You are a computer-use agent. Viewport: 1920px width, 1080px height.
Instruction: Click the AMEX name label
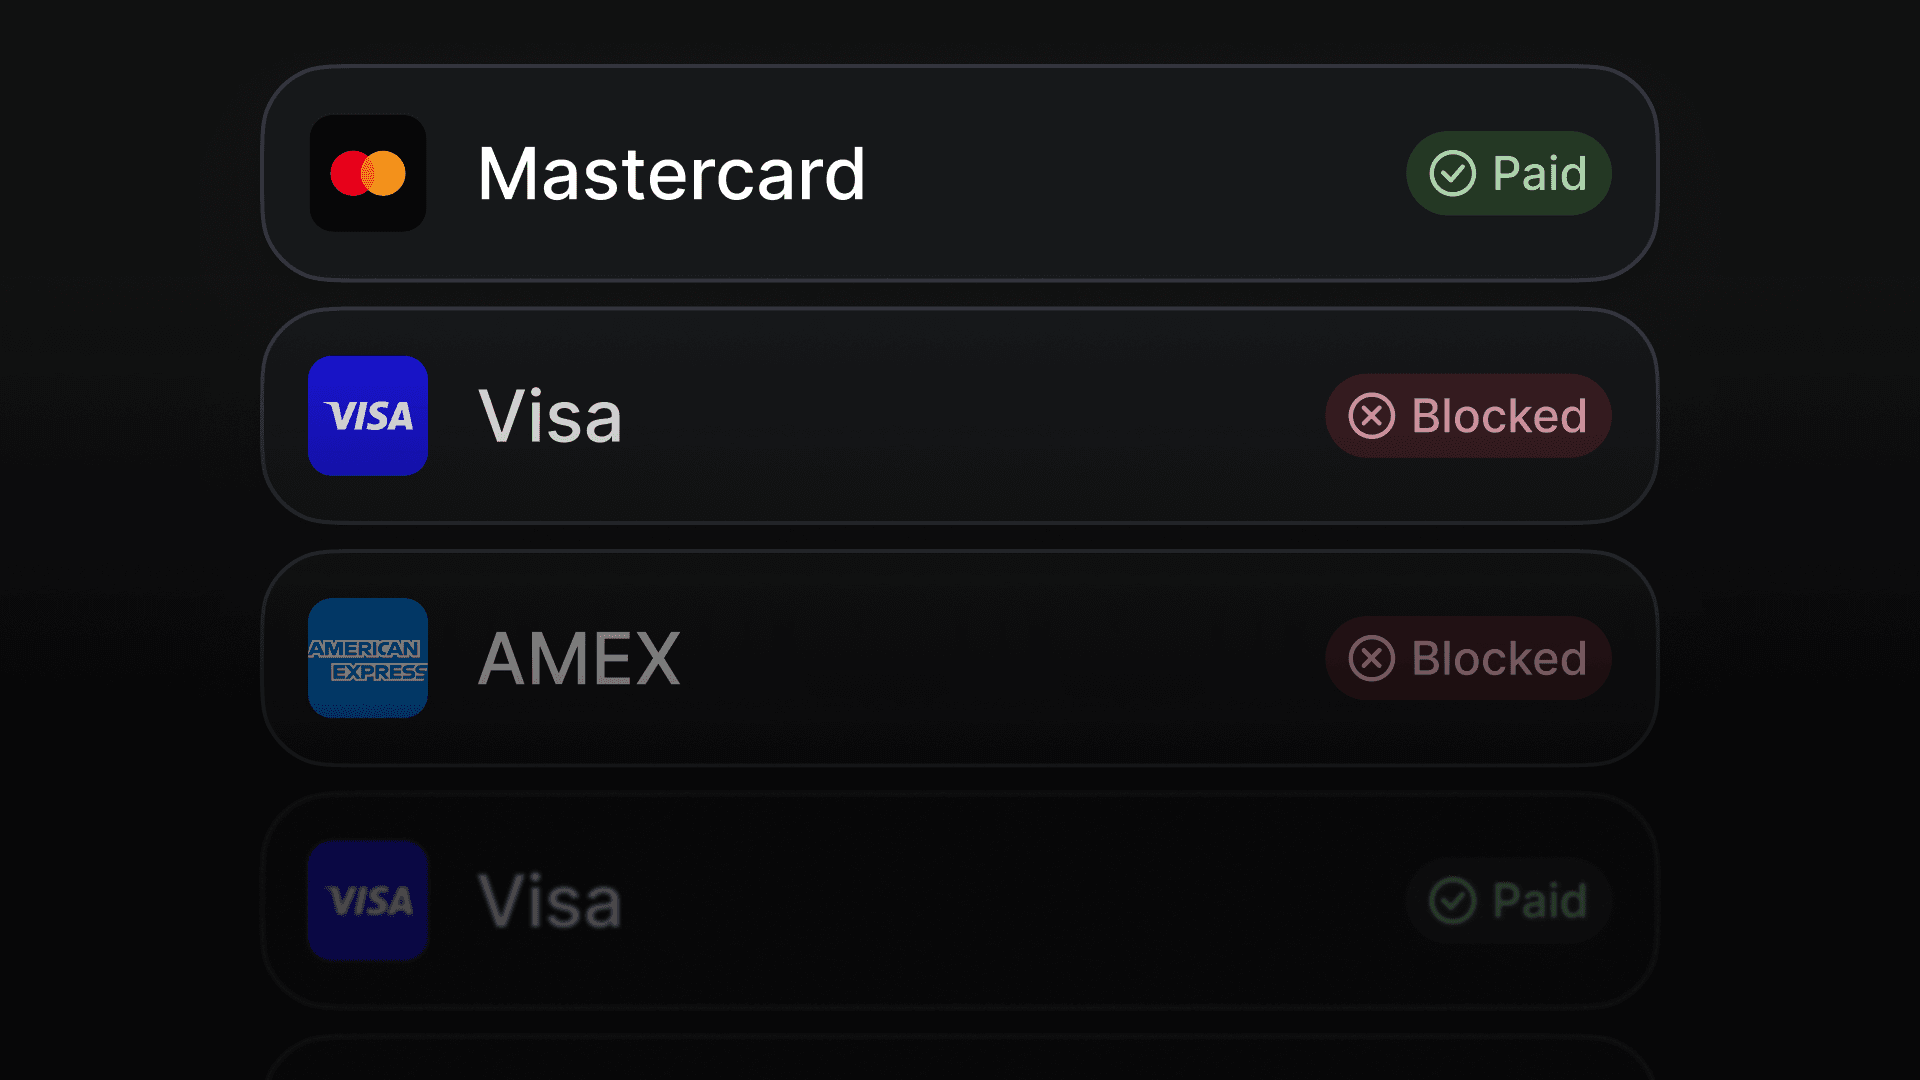(x=579, y=659)
